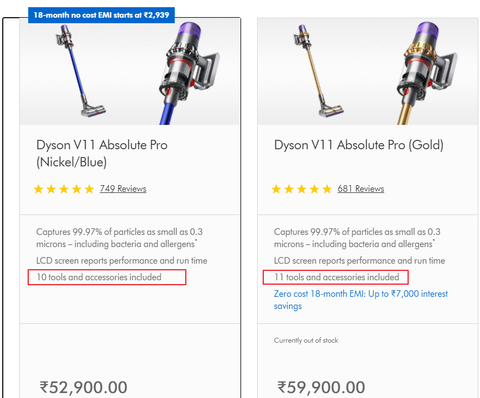Screen dimensions: 480x398
Task: Select the 11 tools and accessories text
Action: pos(337,277)
